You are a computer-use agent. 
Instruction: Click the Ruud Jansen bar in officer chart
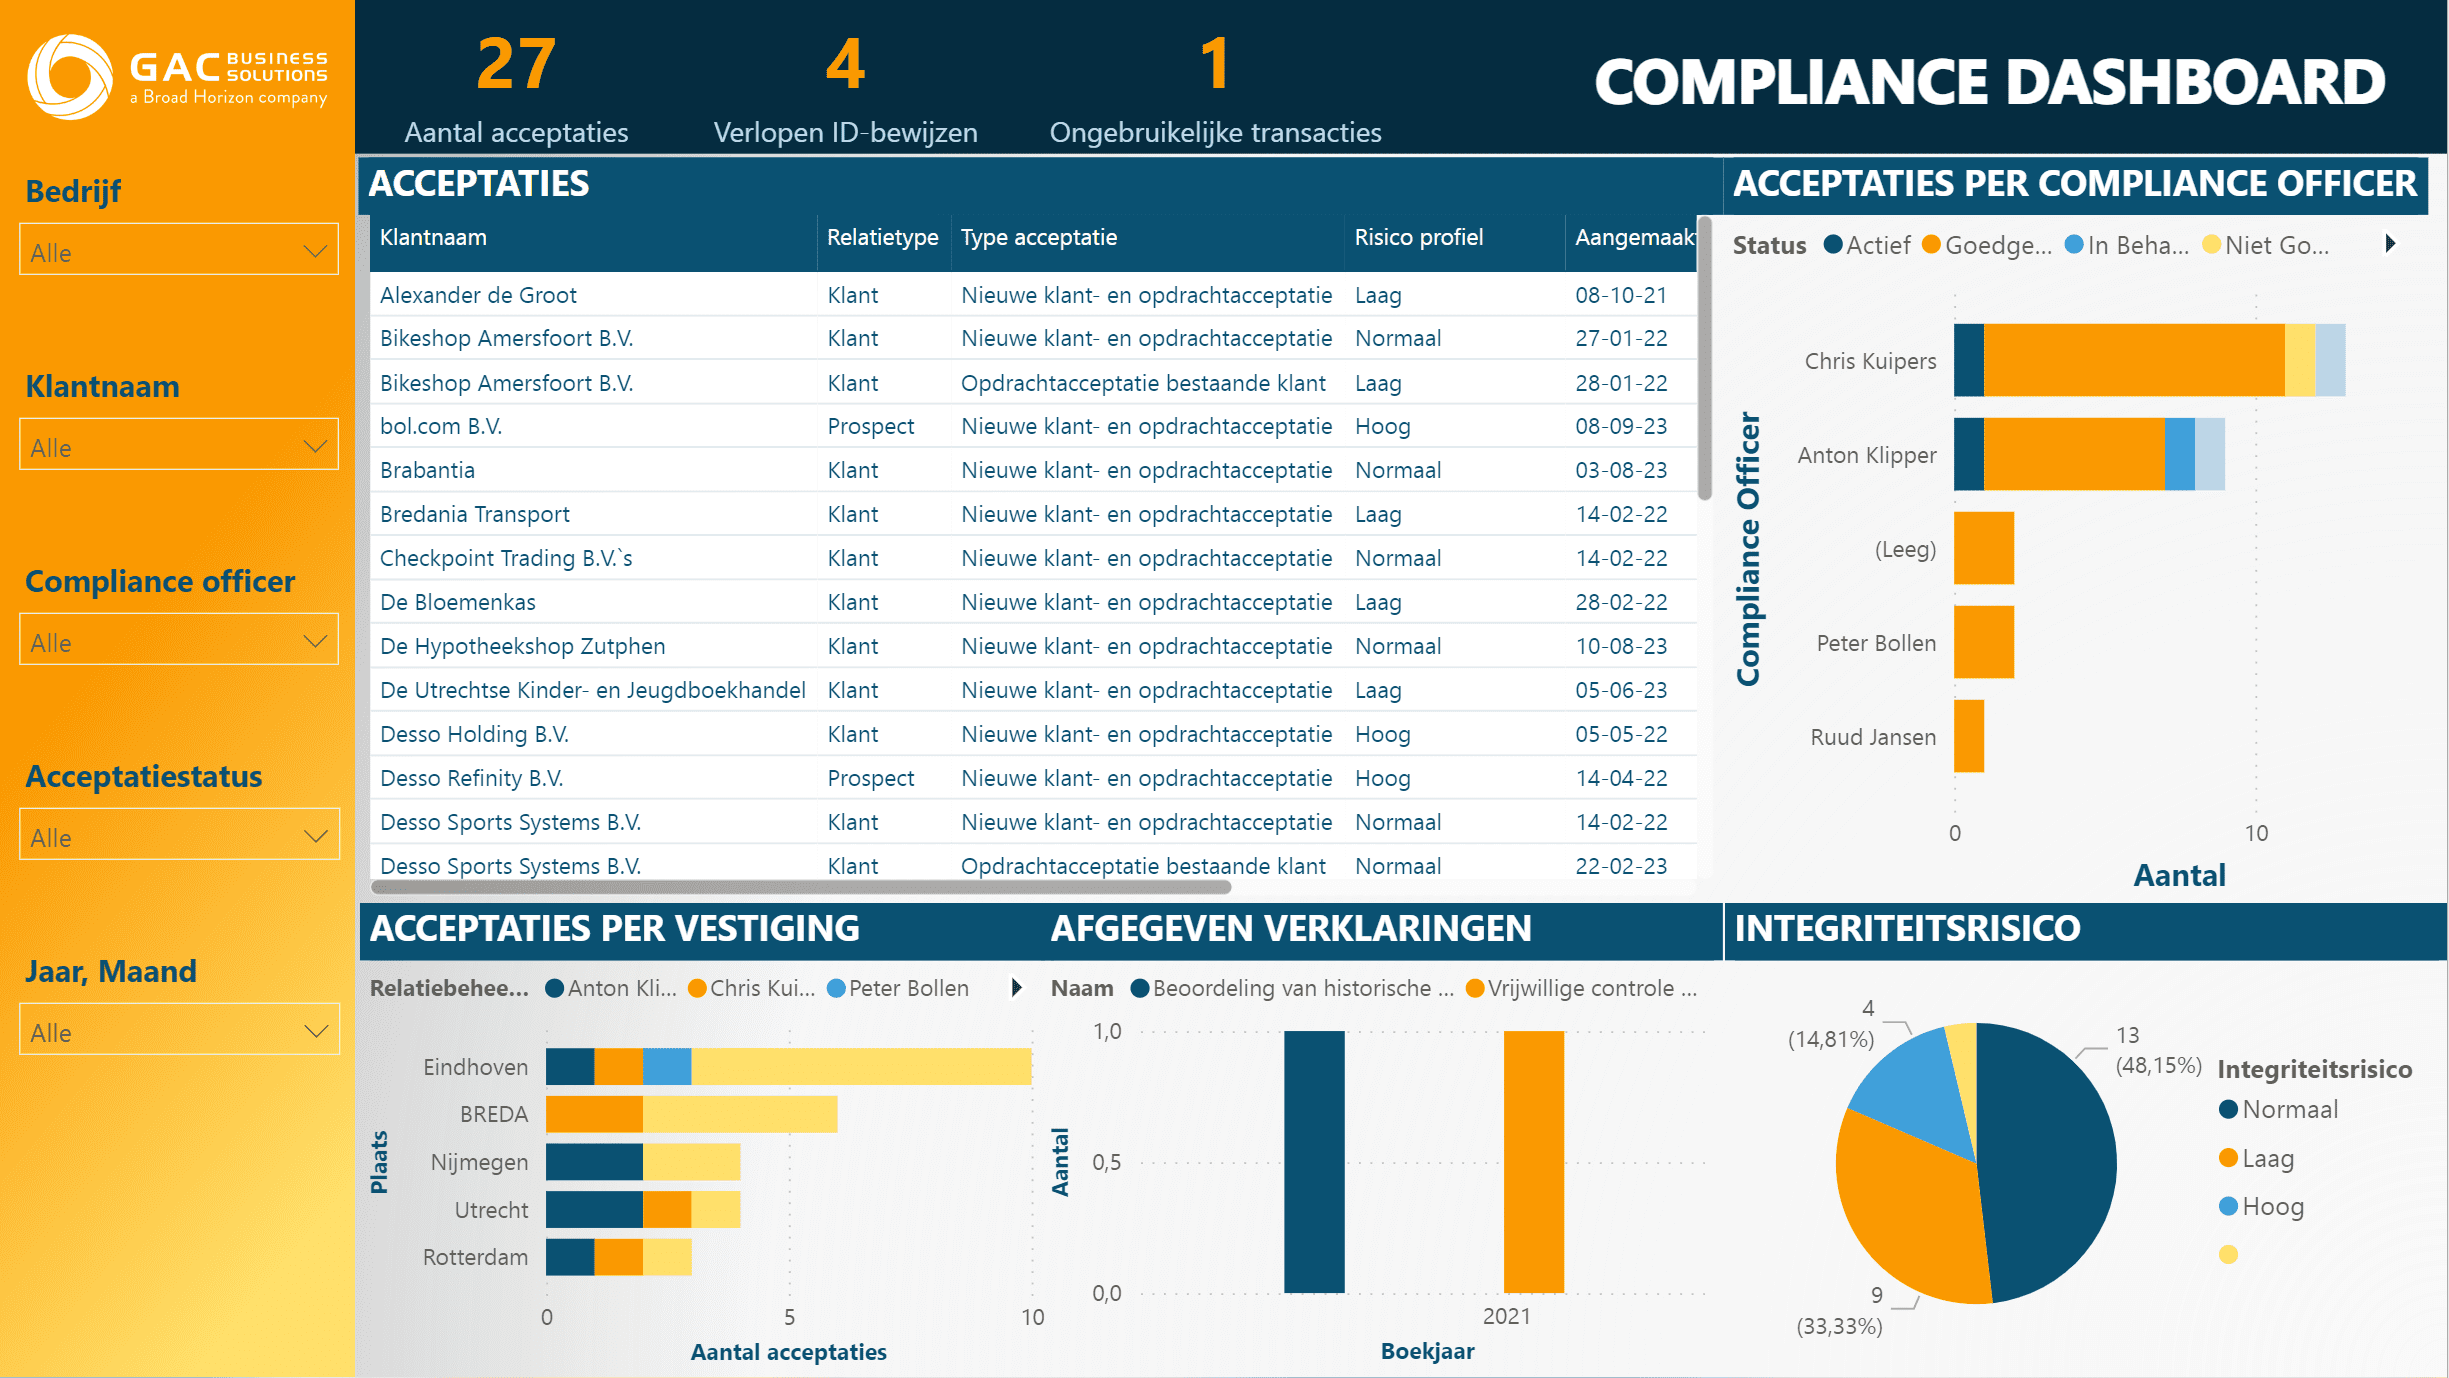pos(1969,736)
